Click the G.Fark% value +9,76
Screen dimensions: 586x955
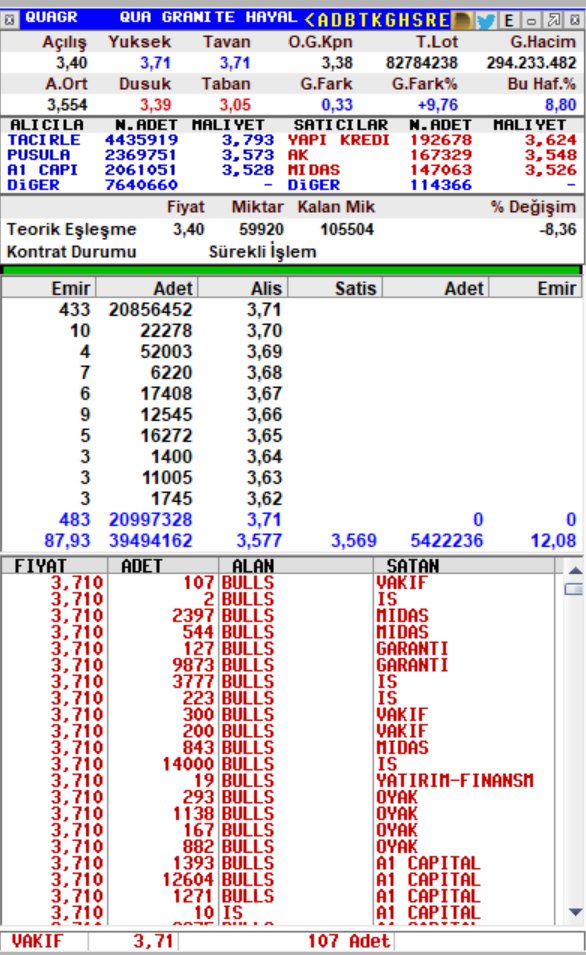click(437, 105)
